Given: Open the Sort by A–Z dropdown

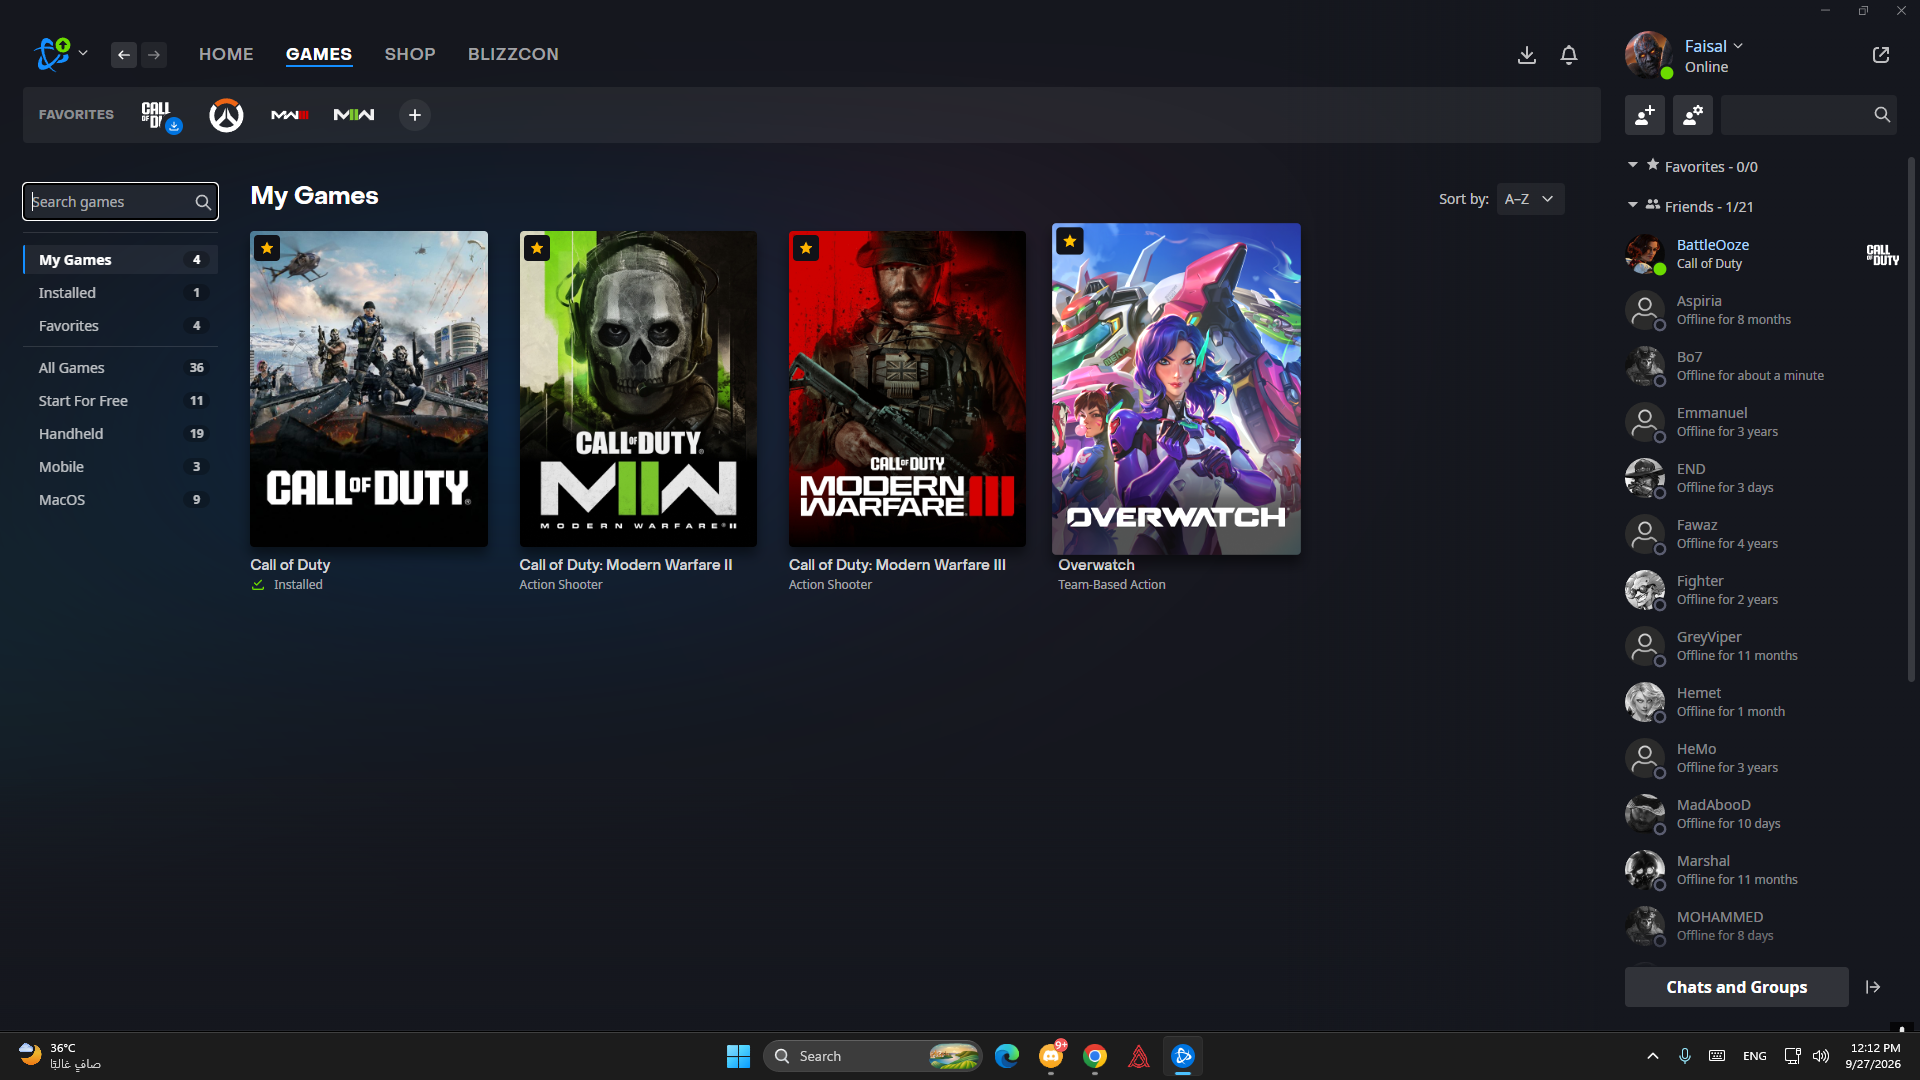Looking at the screenshot, I should pyautogui.click(x=1530, y=199).
